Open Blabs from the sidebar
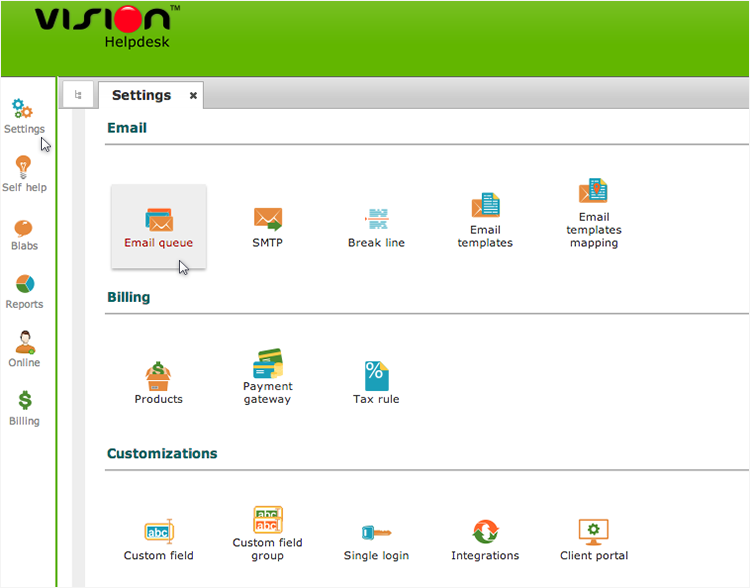Screen dimensions: 750x588 point(24,233)
